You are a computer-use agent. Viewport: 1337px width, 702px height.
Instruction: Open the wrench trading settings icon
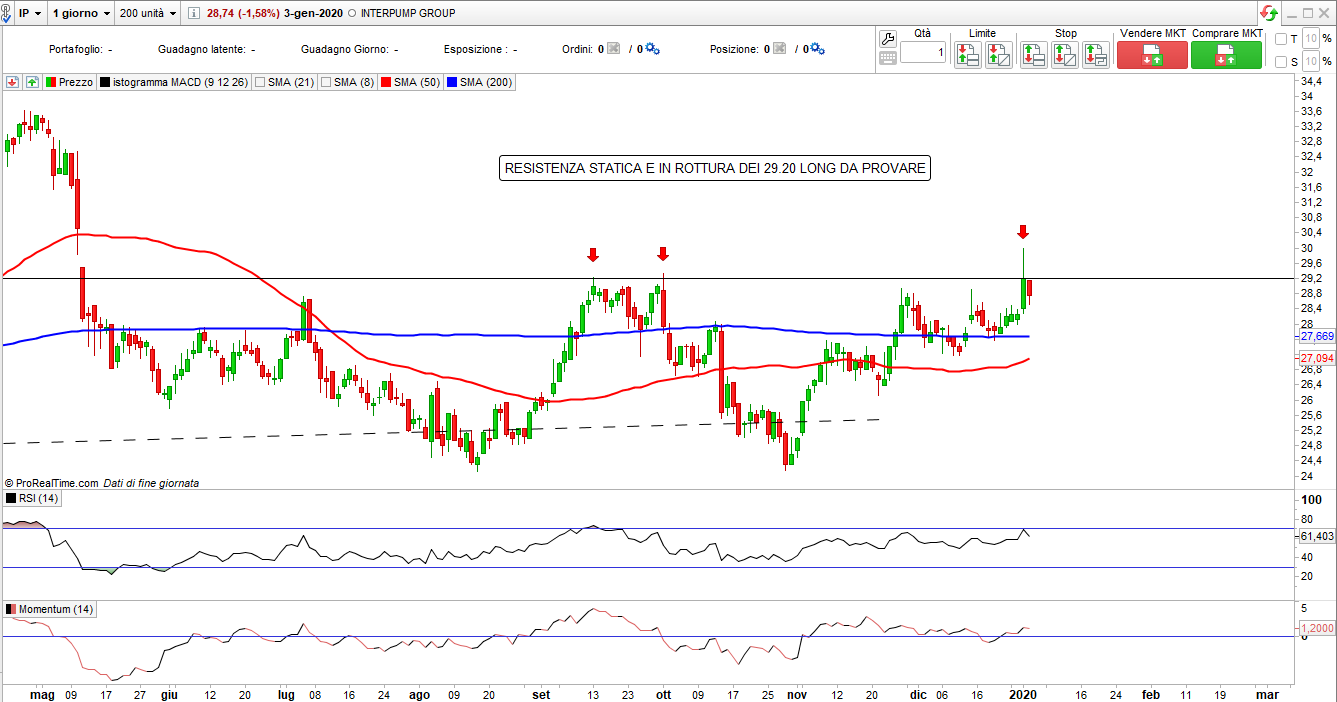pos(887,39)
